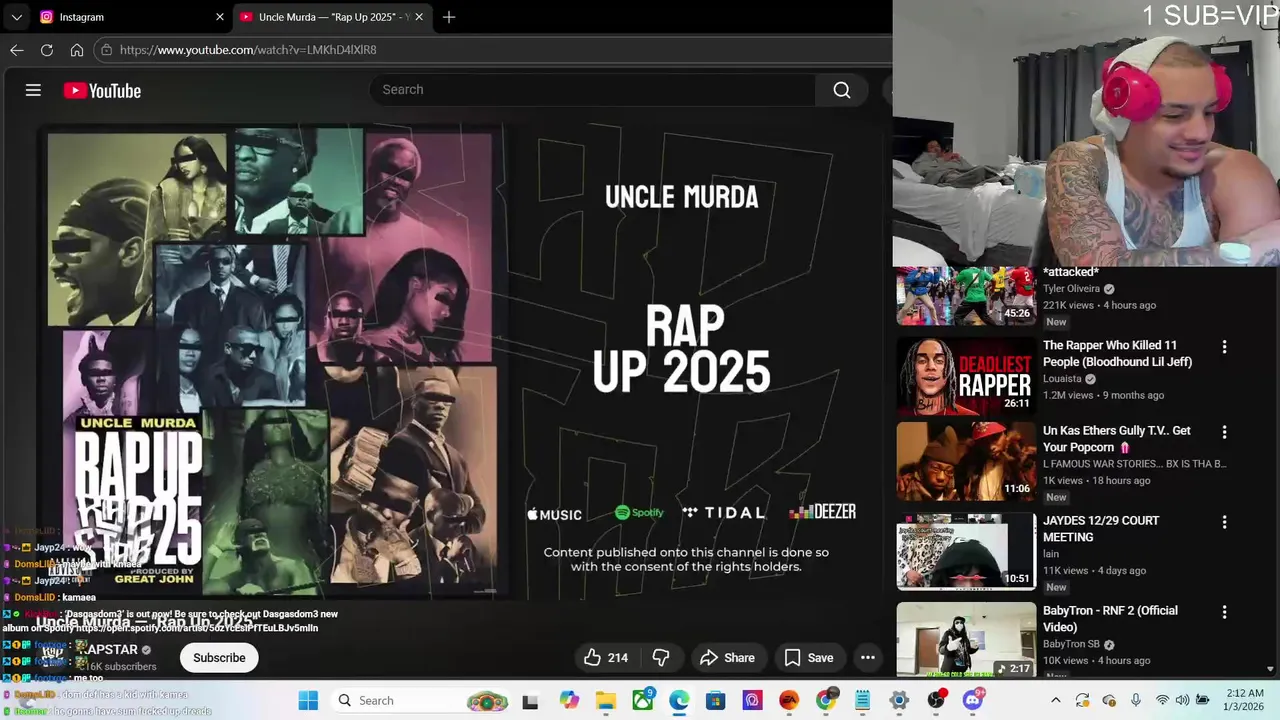
Task: Open the EA app from taskbar
Action: (789, 700)
